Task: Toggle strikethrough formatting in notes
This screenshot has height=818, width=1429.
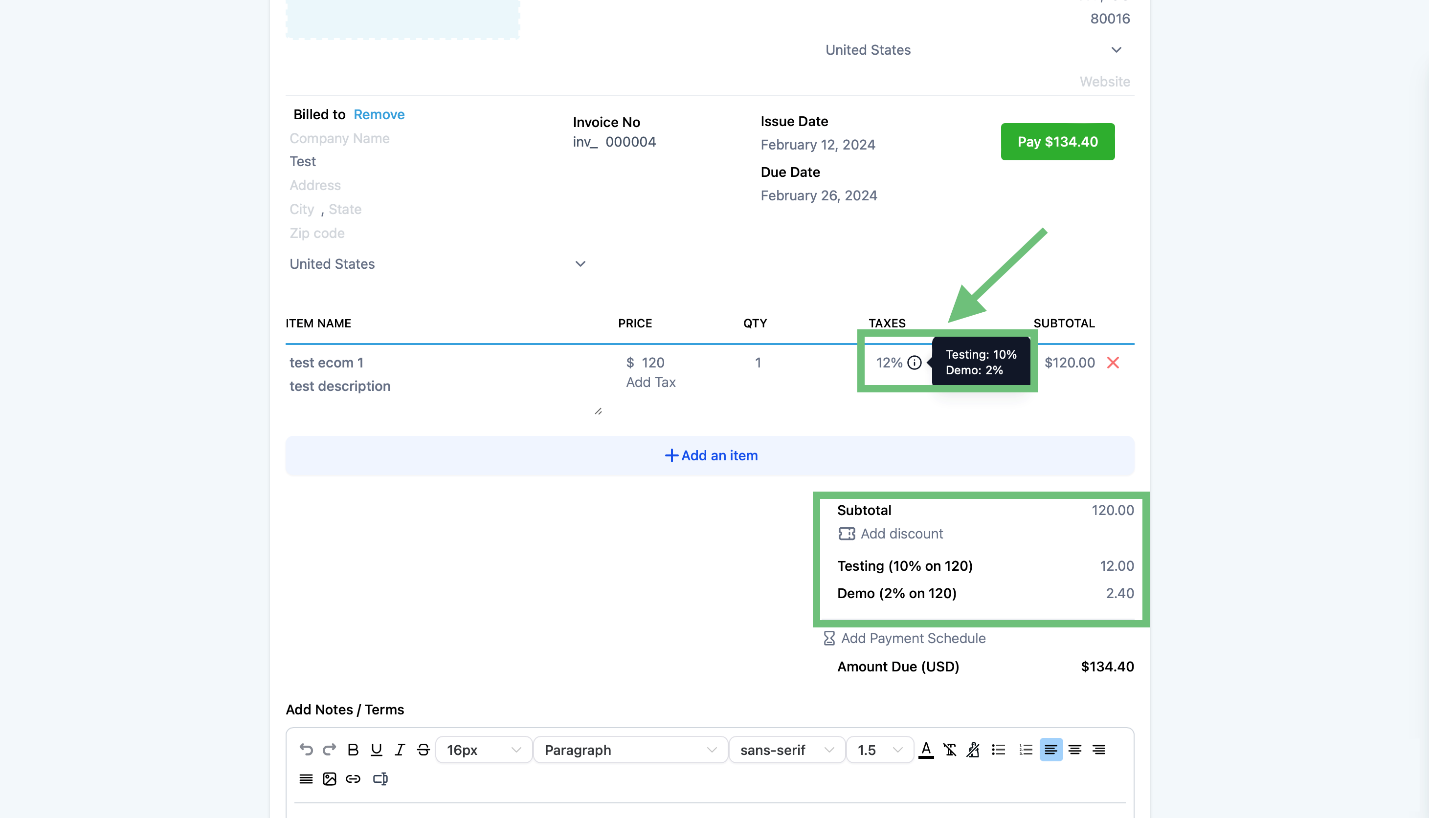Action: [423, 750]
